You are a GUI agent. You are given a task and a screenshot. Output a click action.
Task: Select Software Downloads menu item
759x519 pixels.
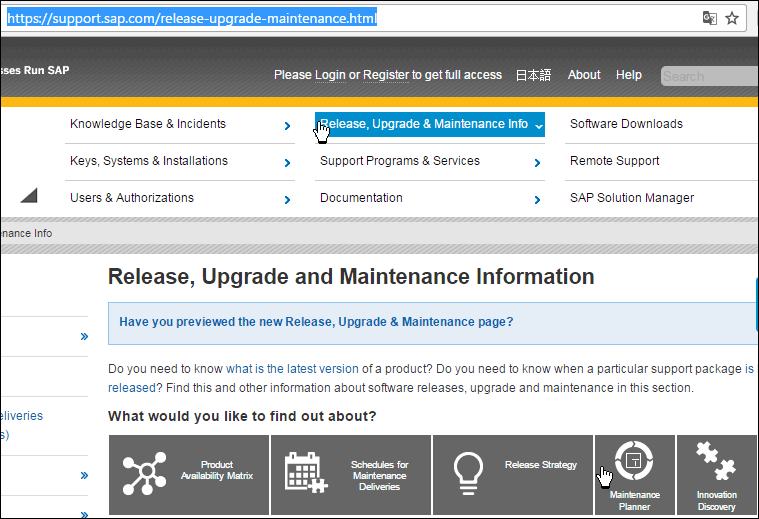click(626, 124)
